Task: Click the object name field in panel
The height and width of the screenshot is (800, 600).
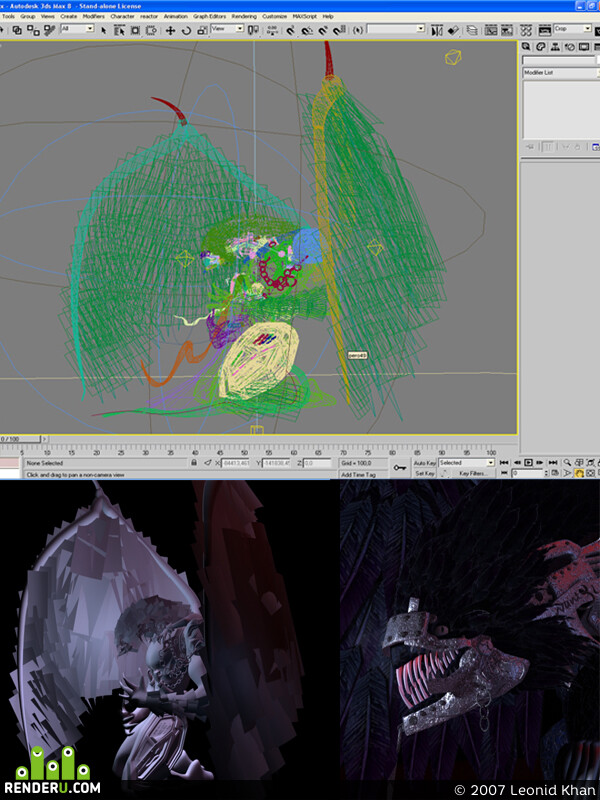Action: coord(559,61)
